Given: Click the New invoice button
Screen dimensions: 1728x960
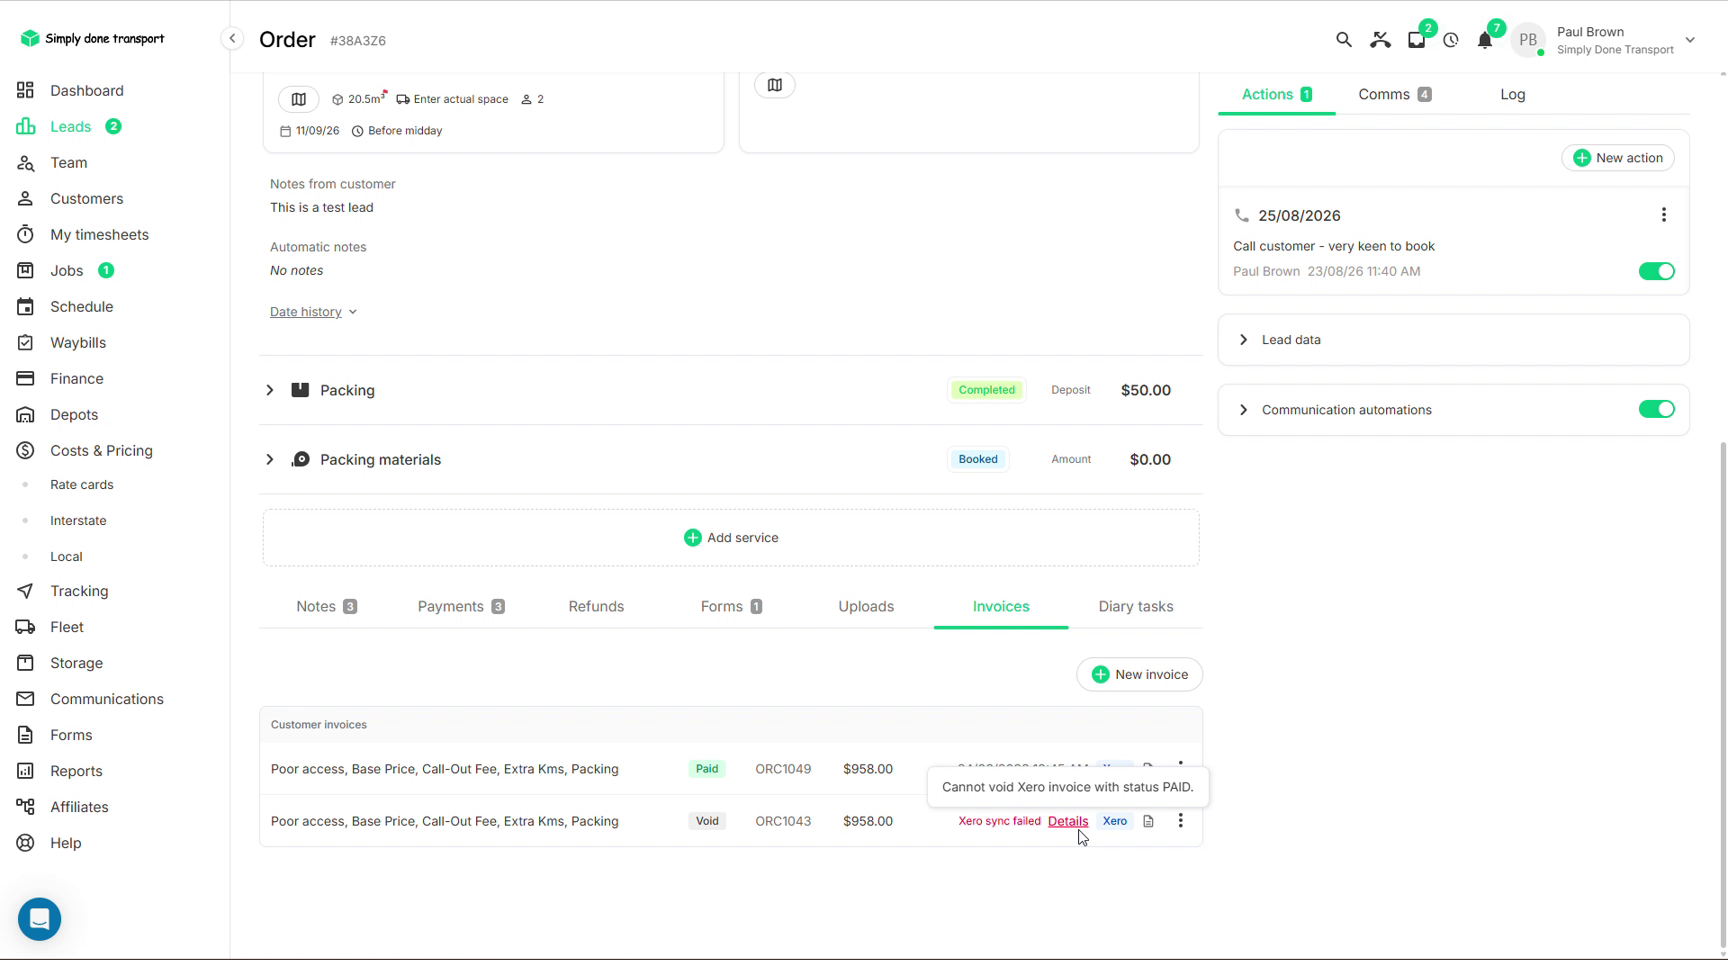Looking at the screenshot, I should point(1139,674).
